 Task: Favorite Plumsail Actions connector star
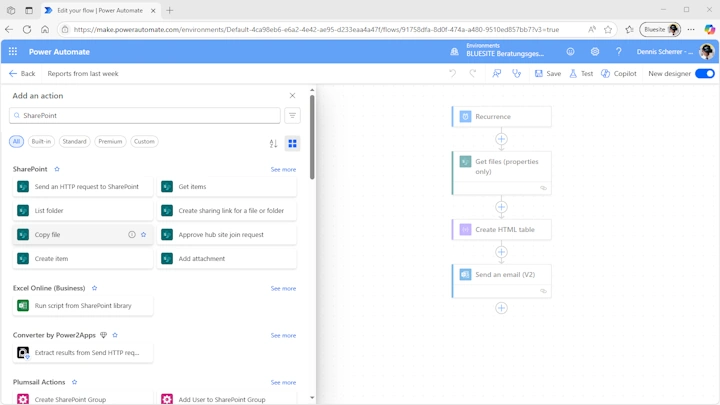click(74, 382)
